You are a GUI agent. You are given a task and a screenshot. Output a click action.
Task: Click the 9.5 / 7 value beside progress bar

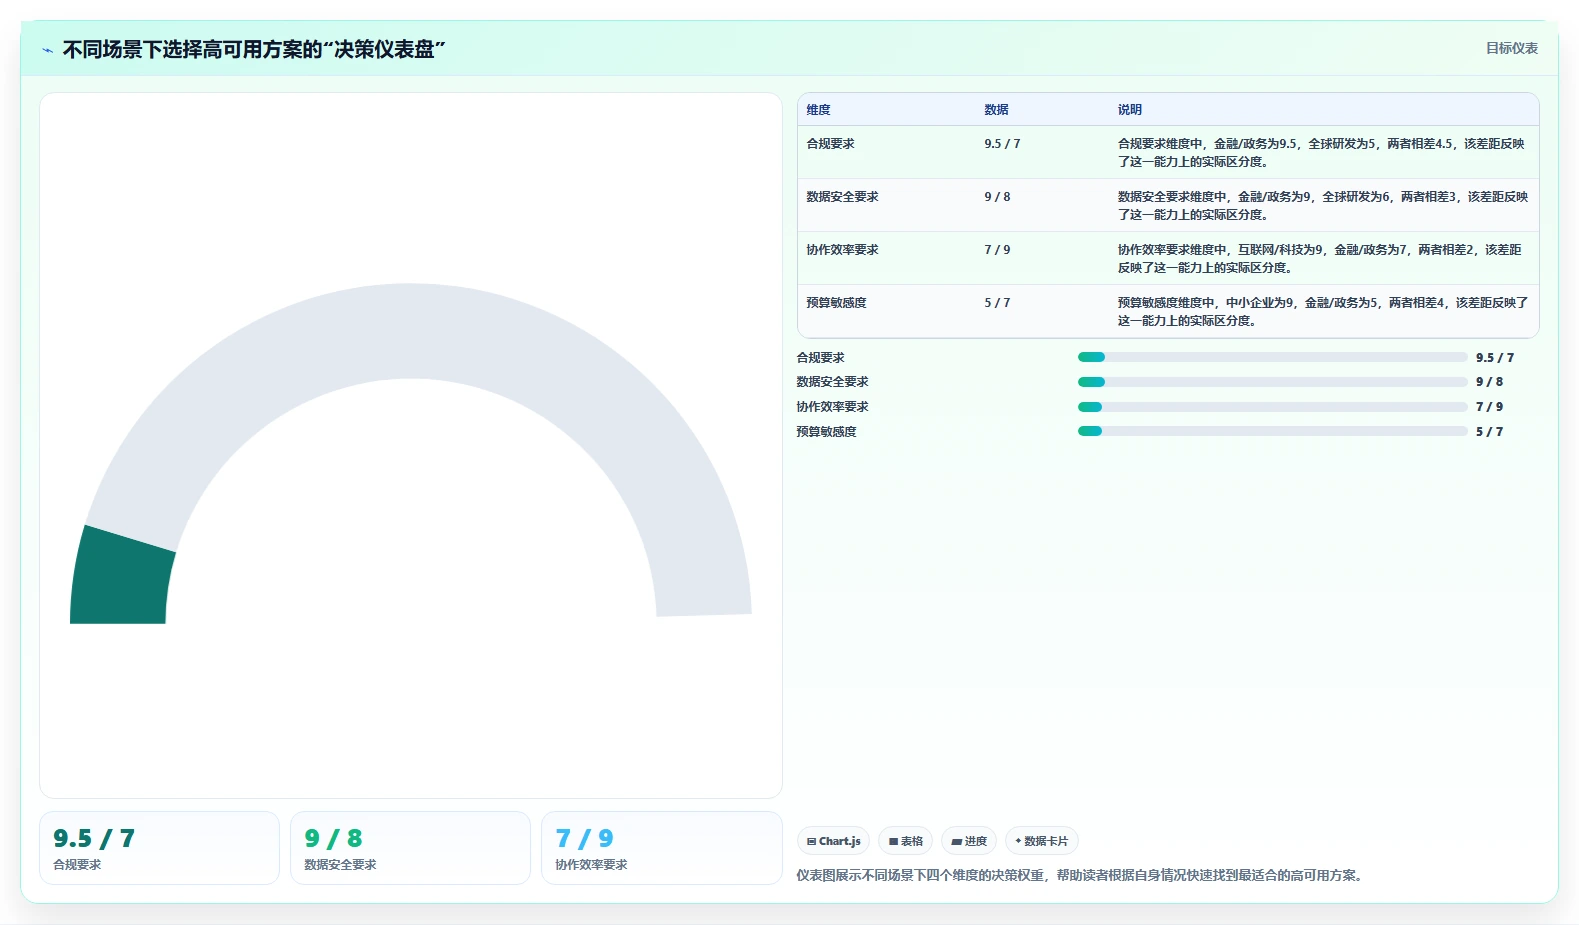coord(1495,358)
